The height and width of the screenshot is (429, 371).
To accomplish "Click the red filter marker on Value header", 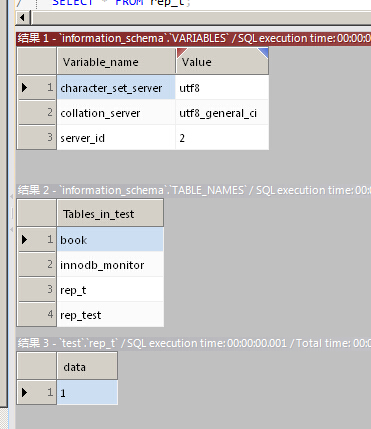I will 181,52.
